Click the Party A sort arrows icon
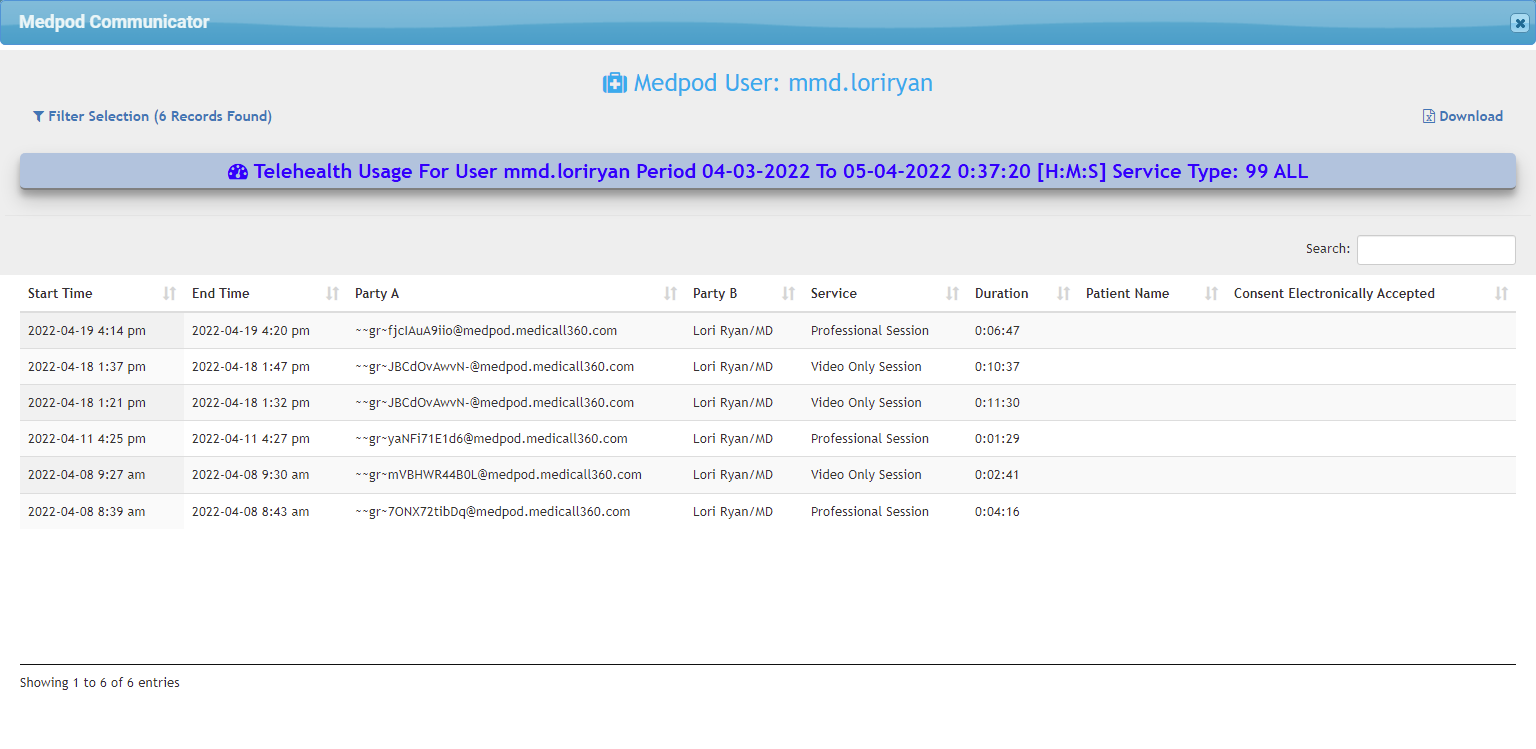Viewport: 1536px width, 749px height. 670,294
